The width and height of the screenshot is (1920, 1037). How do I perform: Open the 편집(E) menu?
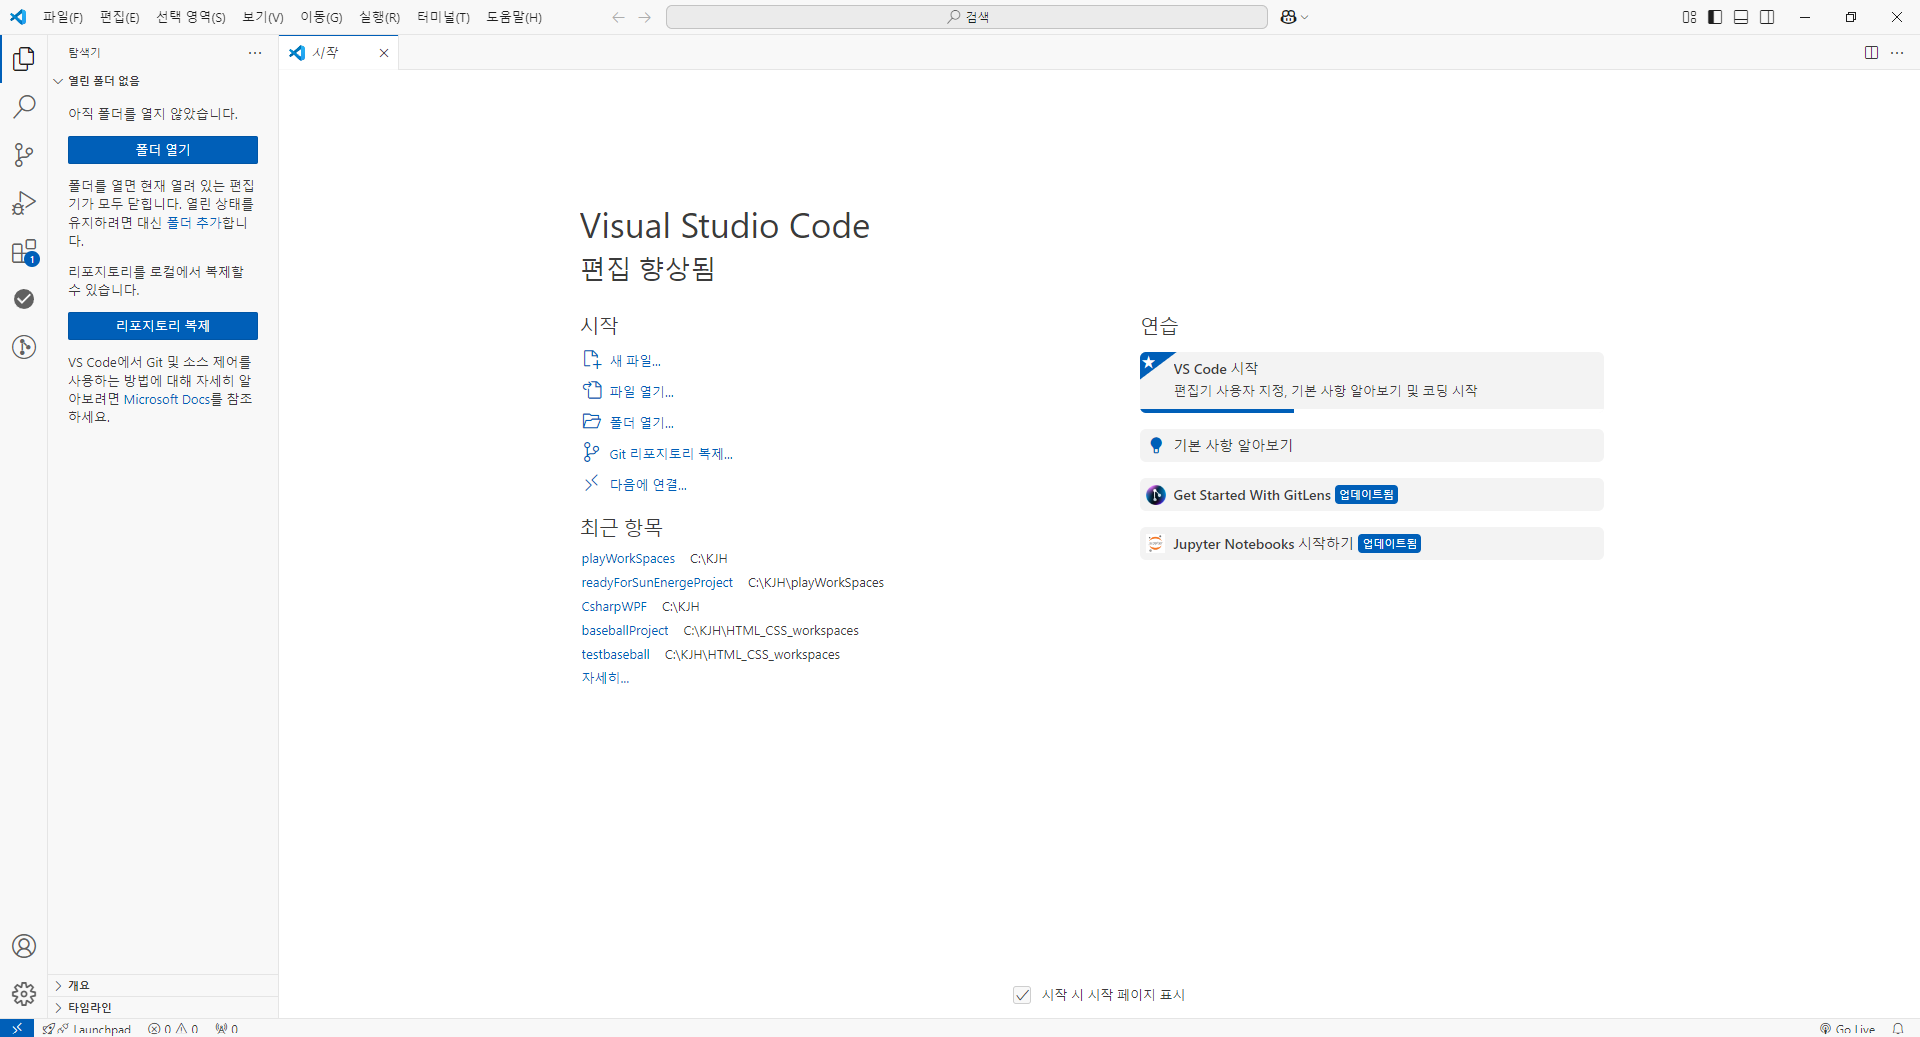pos(119,17)
